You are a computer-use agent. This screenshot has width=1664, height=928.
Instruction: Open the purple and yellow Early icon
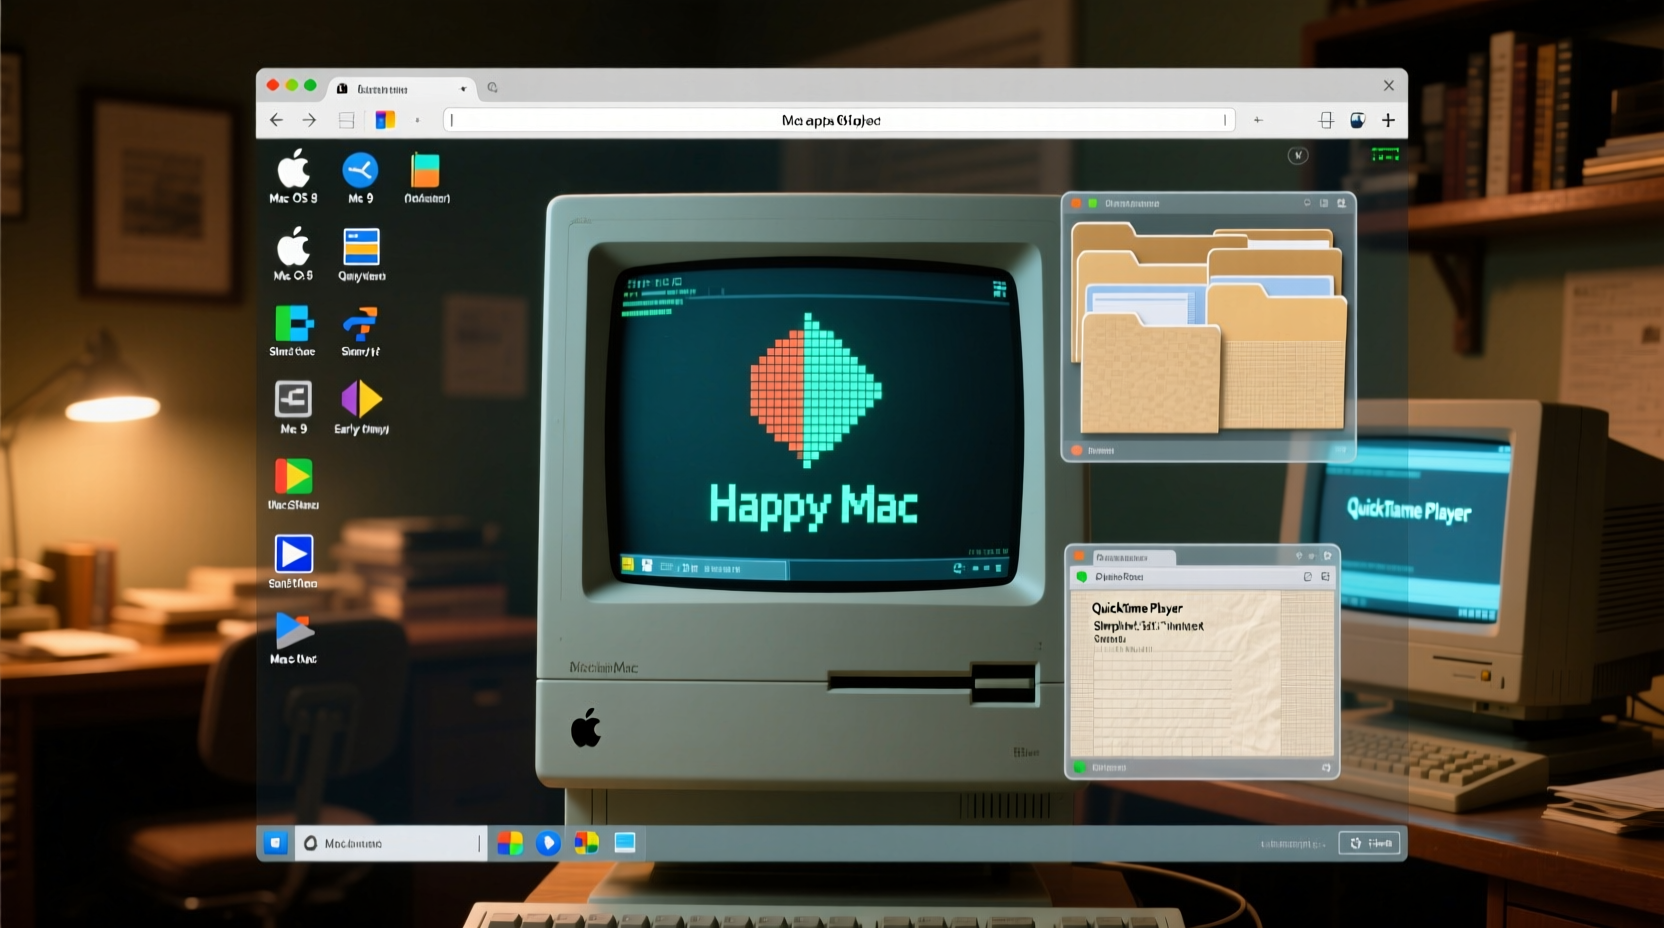point(361,399)
